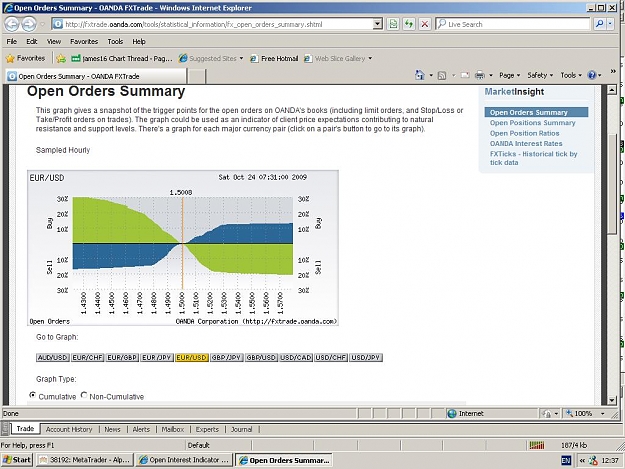Expand the address bar history dropdown
Screen dimensions: 625x469
(x=377, y=24)
